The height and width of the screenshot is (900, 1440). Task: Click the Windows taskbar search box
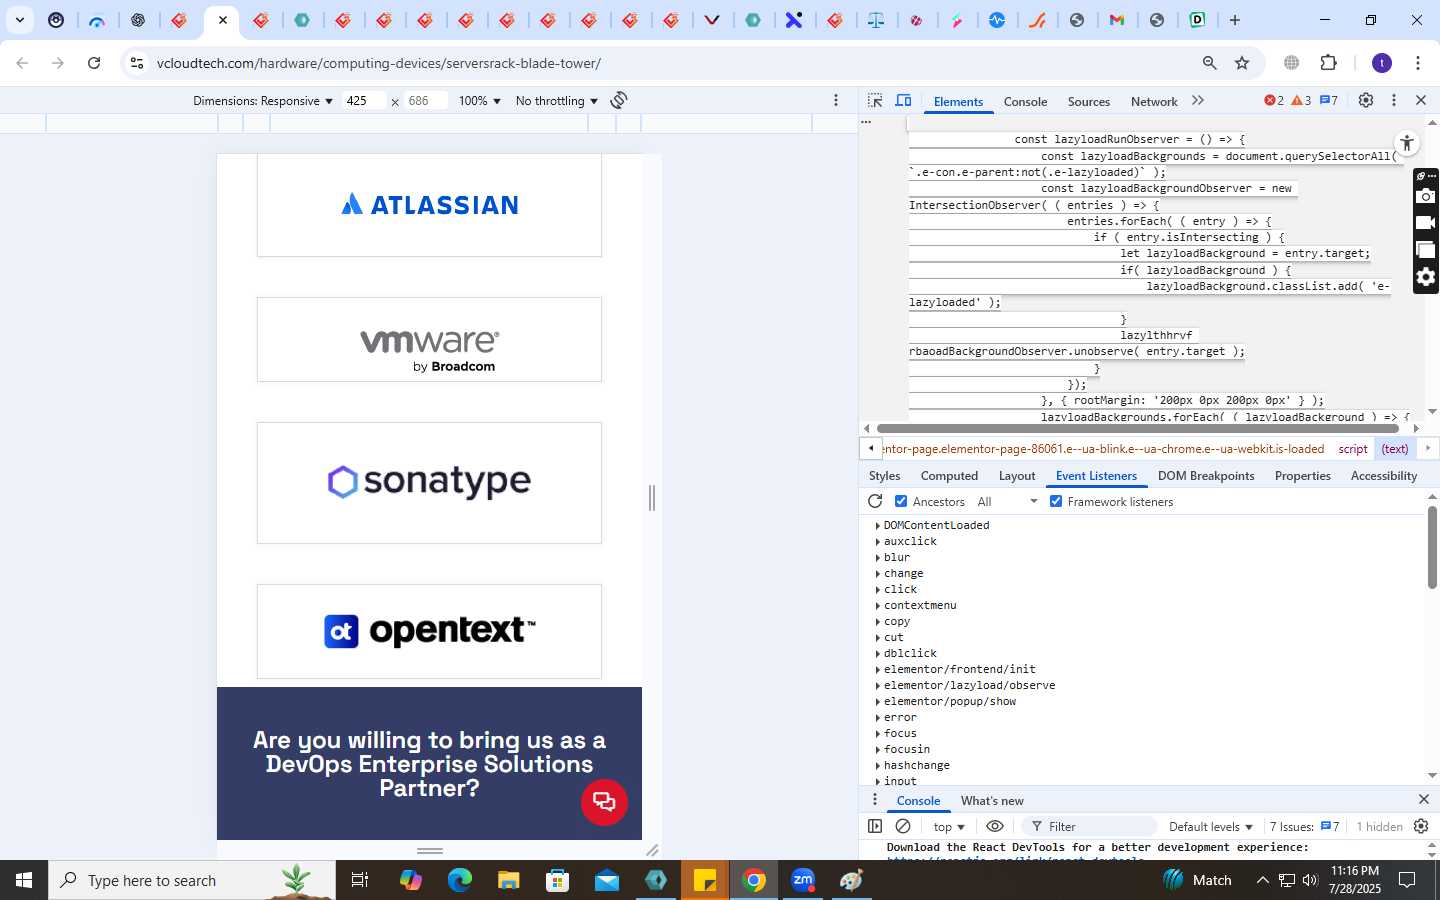[192, 880]
